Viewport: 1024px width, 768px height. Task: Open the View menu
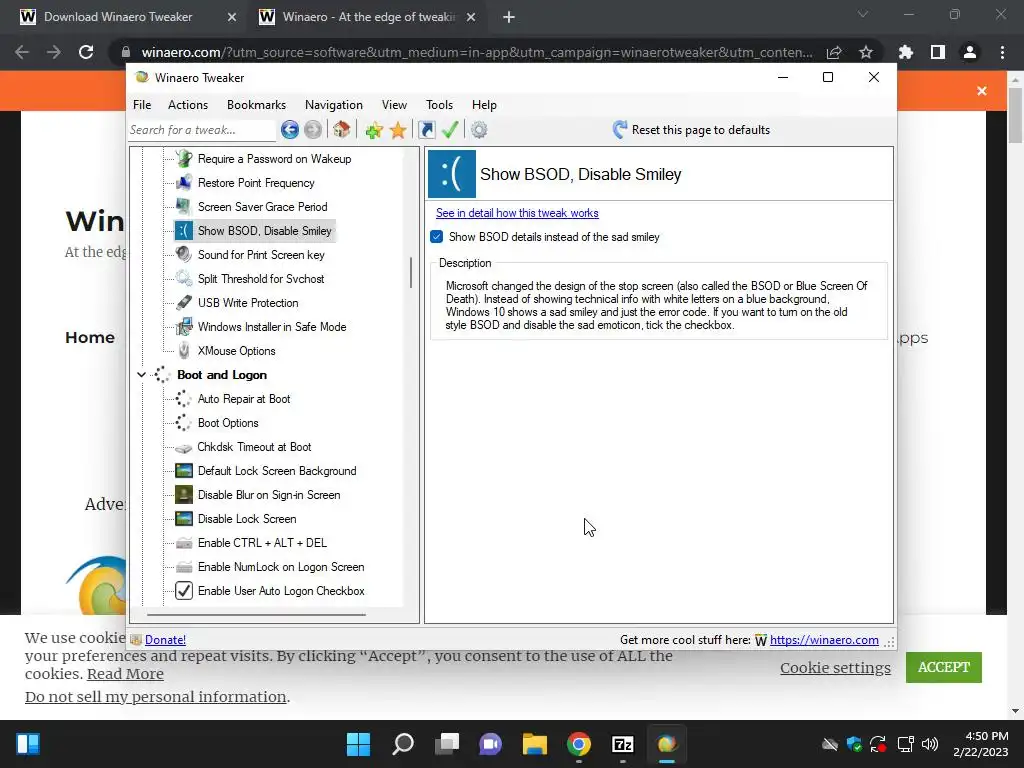pos(394,104)
